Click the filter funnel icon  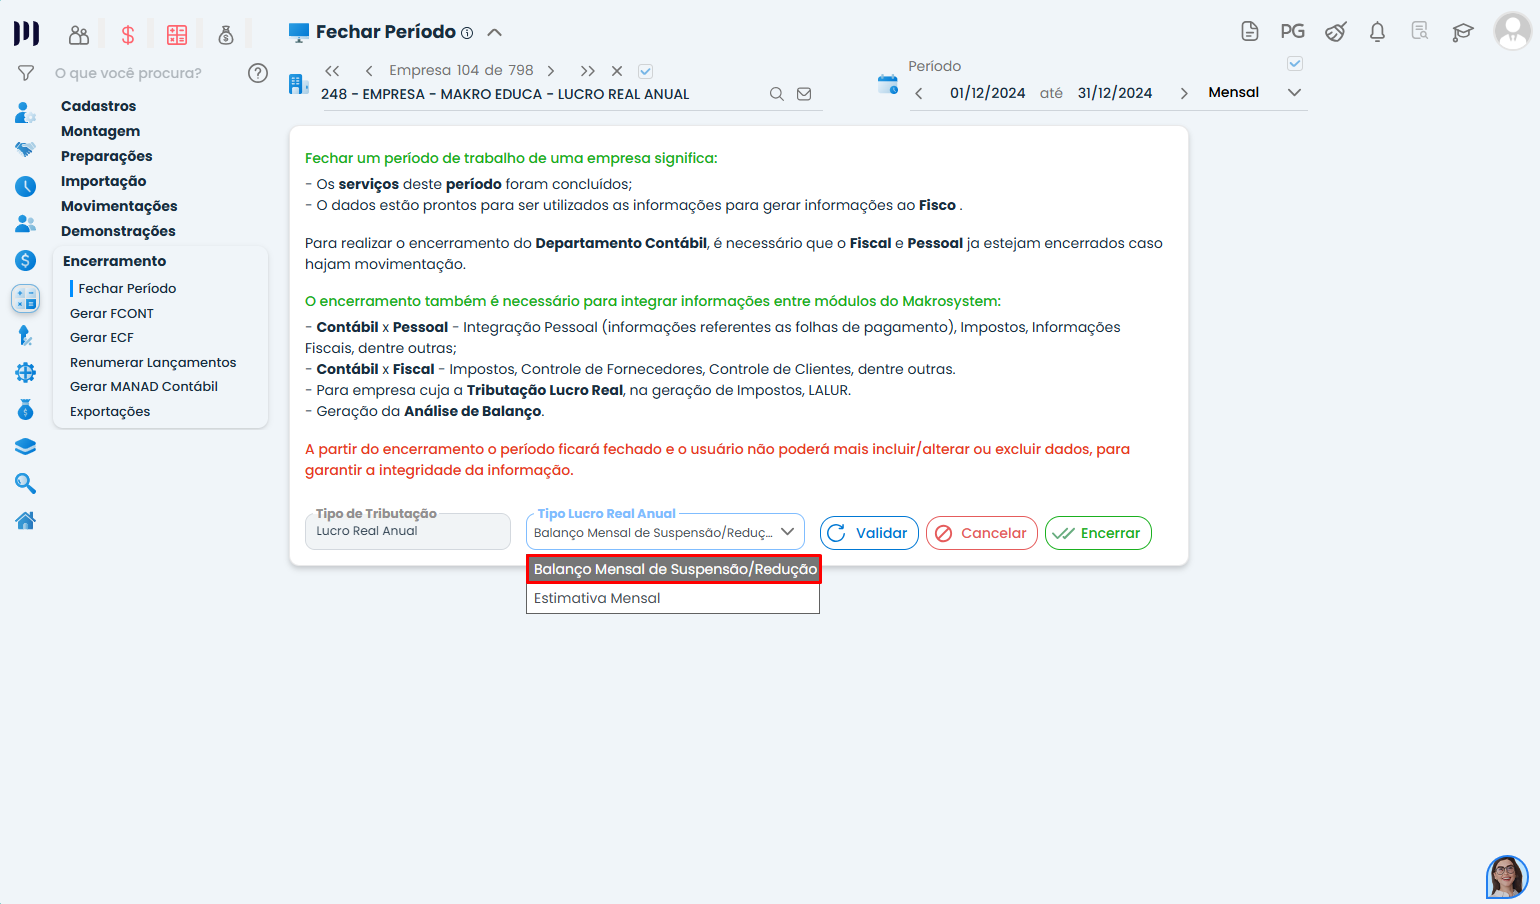point(26,73)
